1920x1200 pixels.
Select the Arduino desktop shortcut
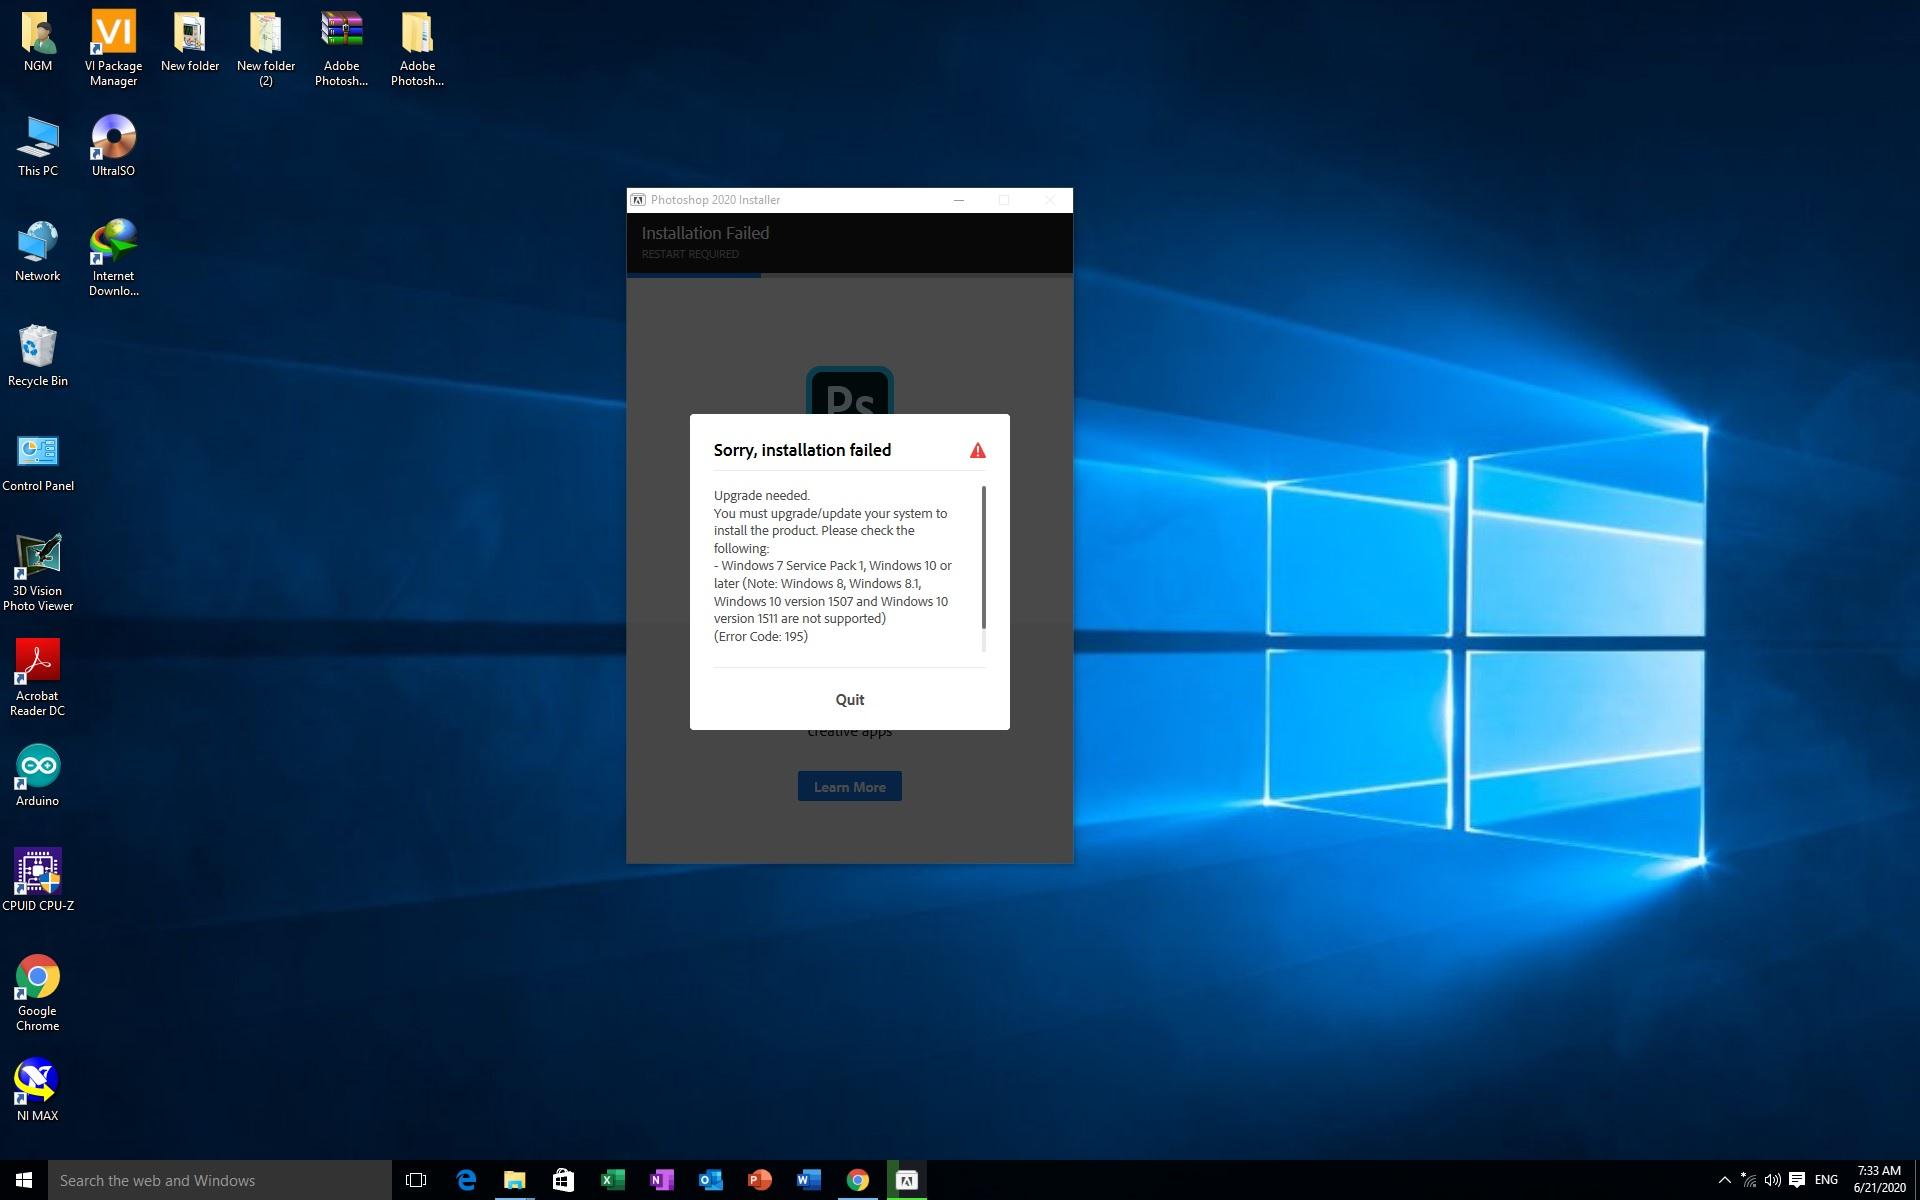(38, 776)
